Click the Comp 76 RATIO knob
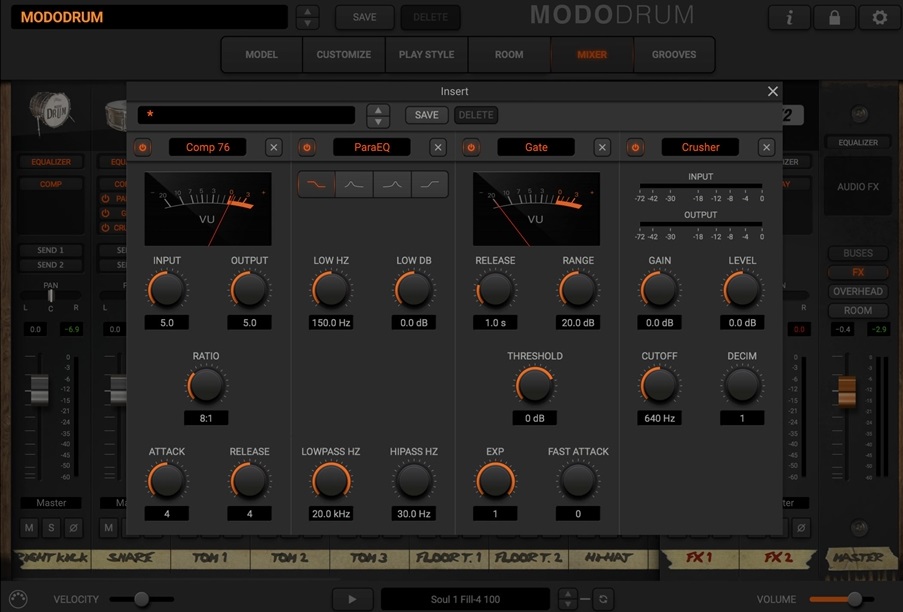 point(206,385)
